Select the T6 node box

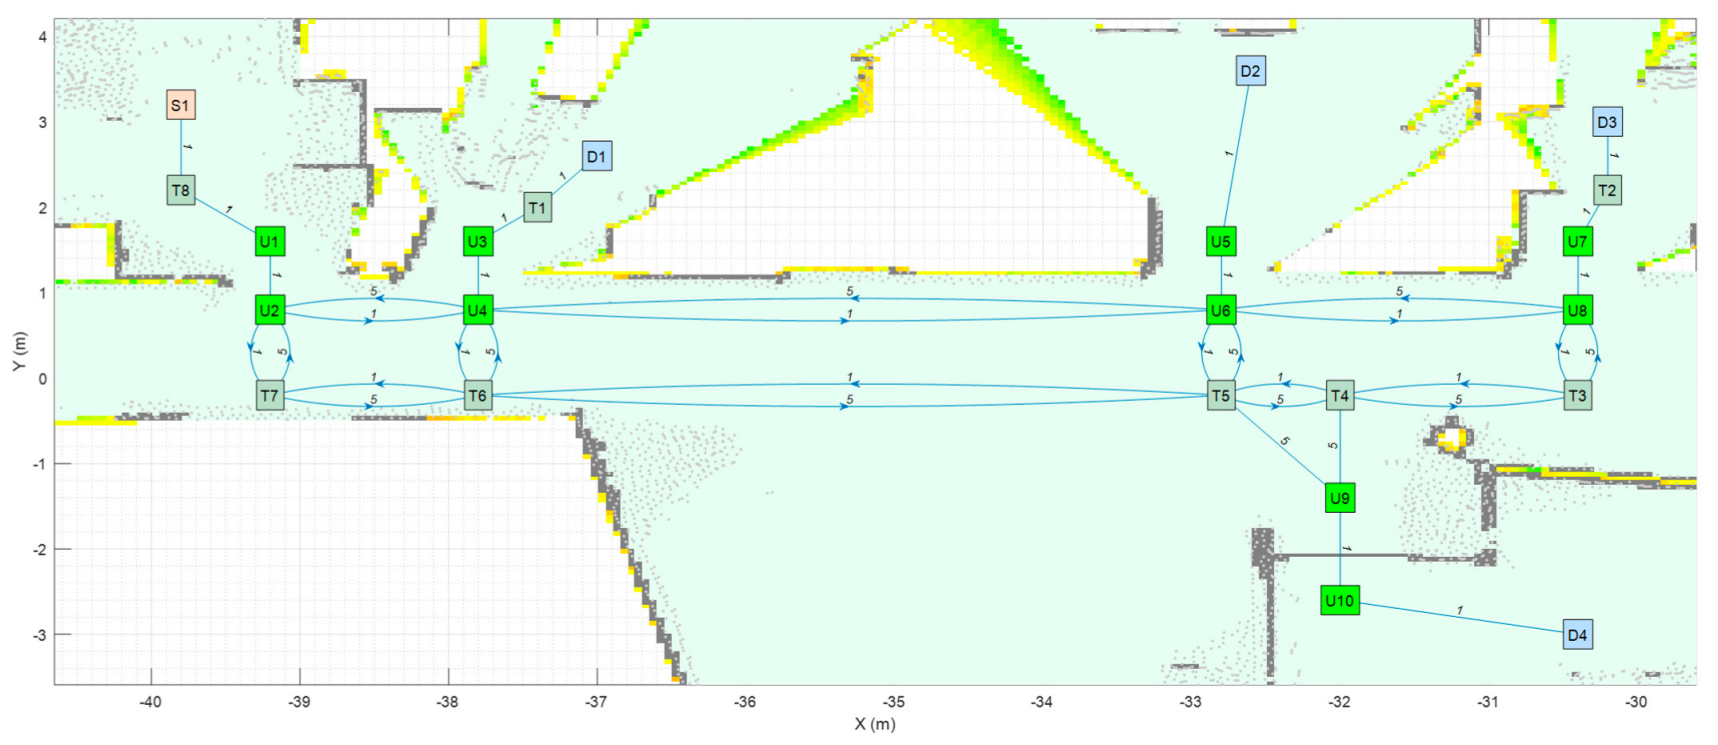pyautogui.click(x=478, y=395)
